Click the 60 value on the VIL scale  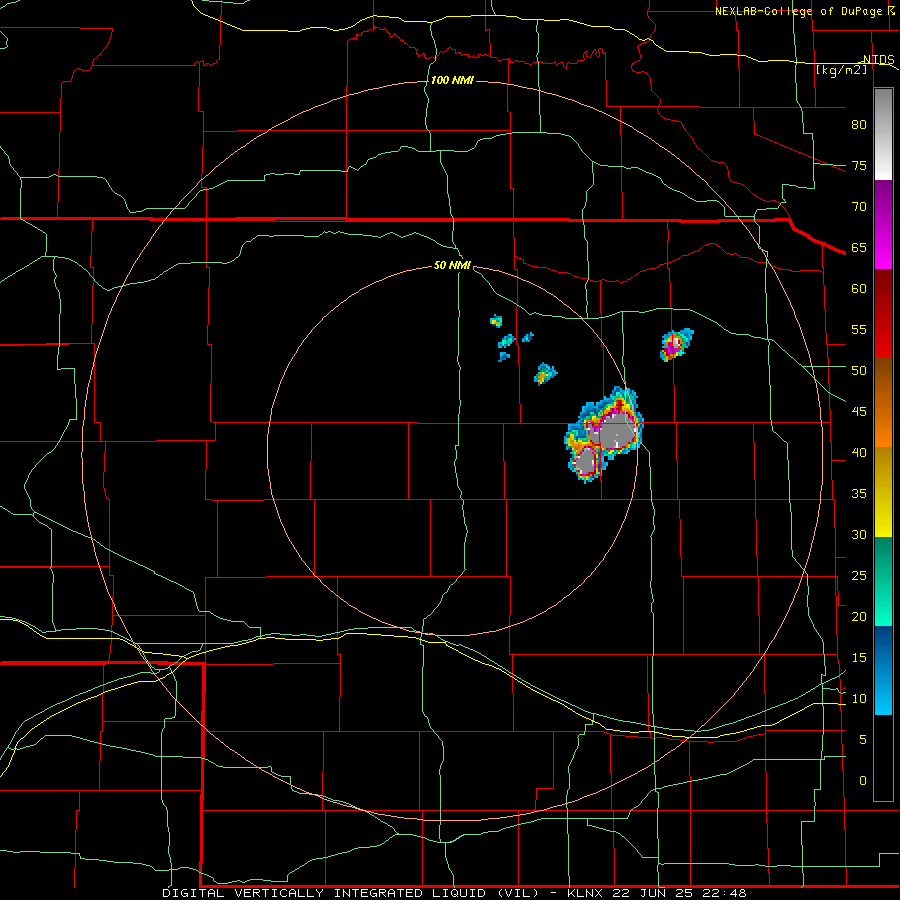click(859, 288)
